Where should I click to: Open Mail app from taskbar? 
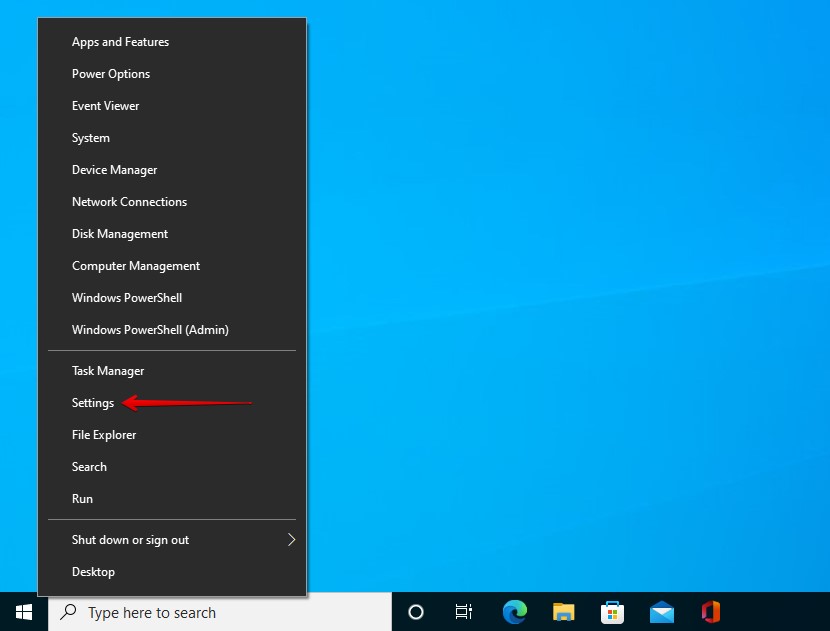[662, 612]
